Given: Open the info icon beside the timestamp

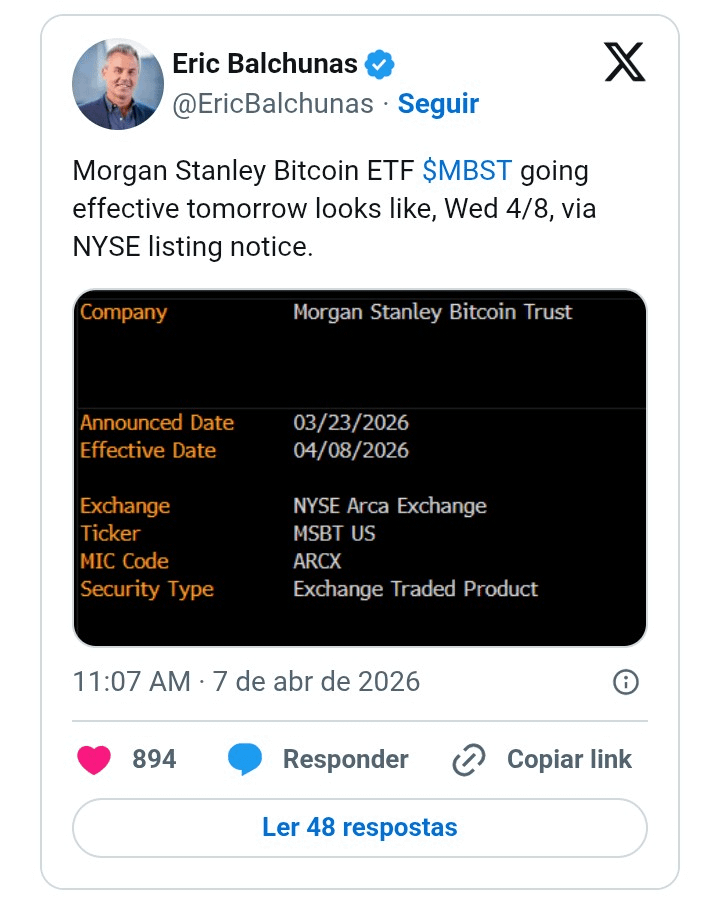Looking at the screenshot, I should pyautogui.click(x=625, y=682).
